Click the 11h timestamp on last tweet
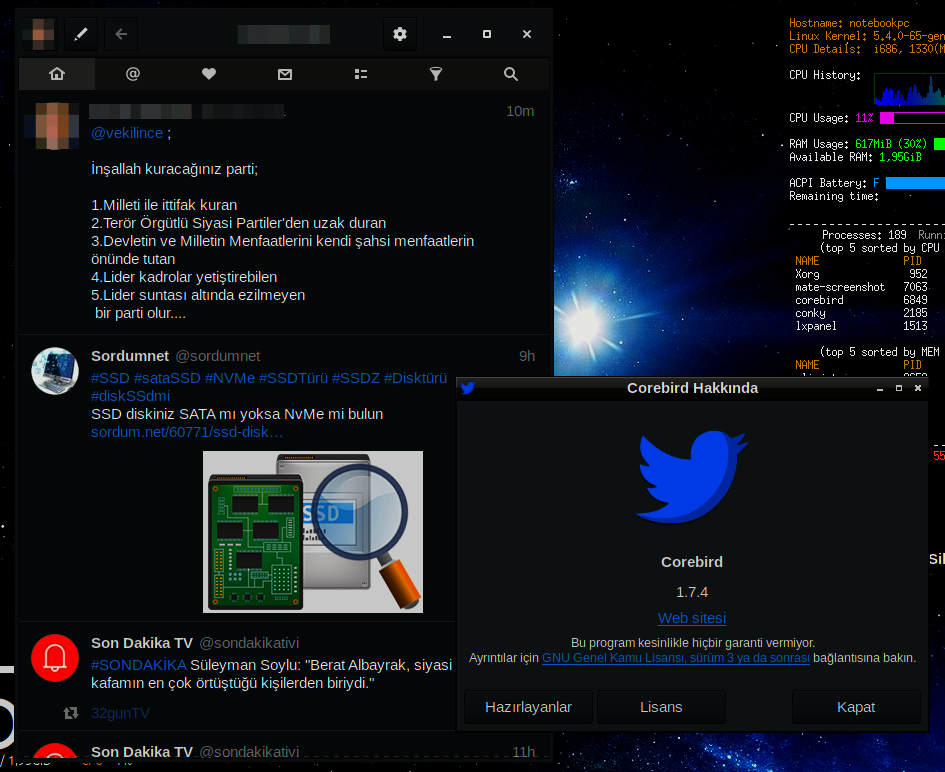The image size is (945, 772). coord(523,752)
